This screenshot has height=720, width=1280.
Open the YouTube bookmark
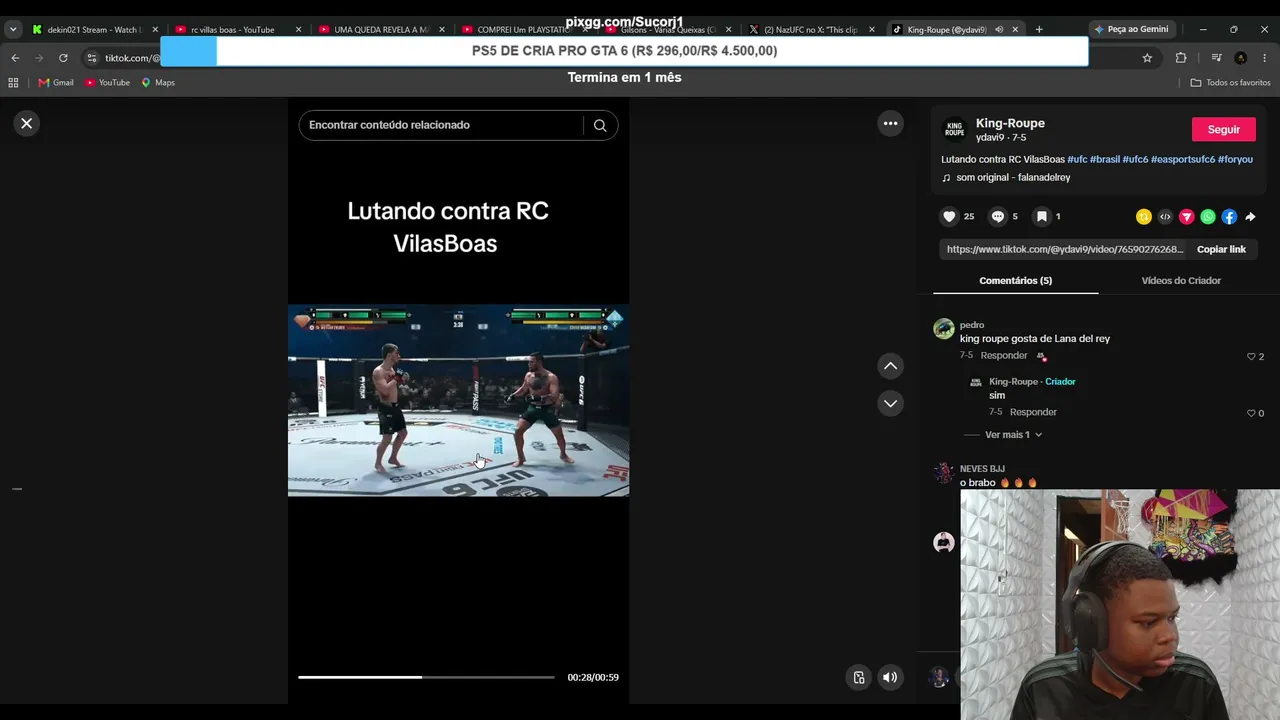point(107,83)
